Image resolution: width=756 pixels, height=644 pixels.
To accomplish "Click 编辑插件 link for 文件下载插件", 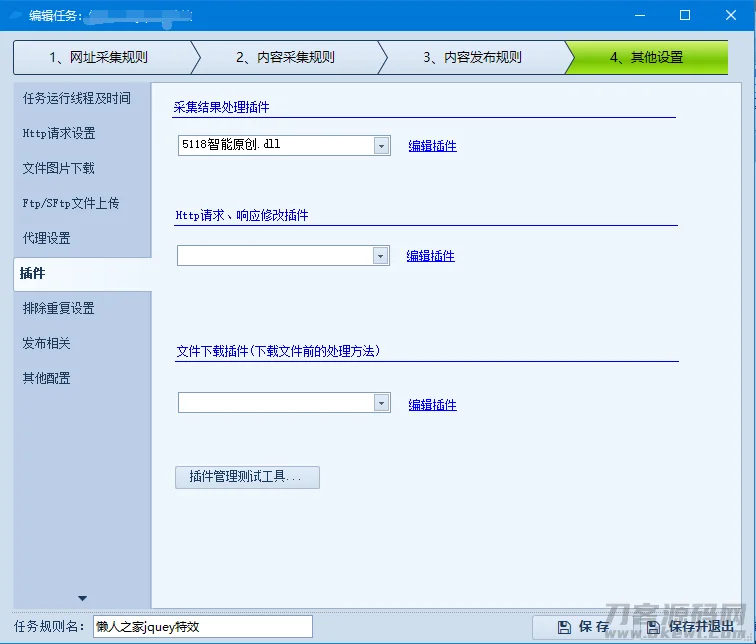I will [432, 405].
